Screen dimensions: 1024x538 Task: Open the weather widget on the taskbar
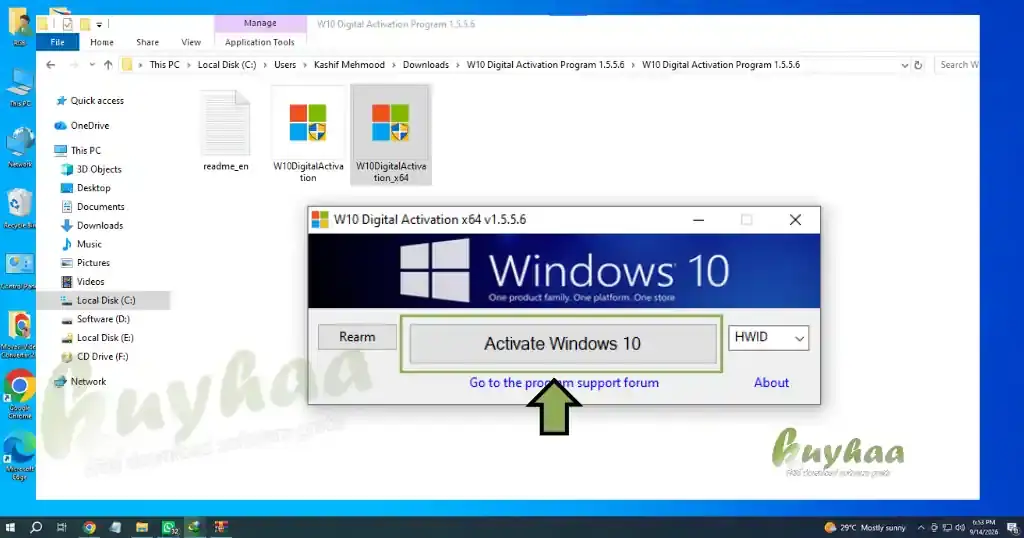click(x=865, y=528)
